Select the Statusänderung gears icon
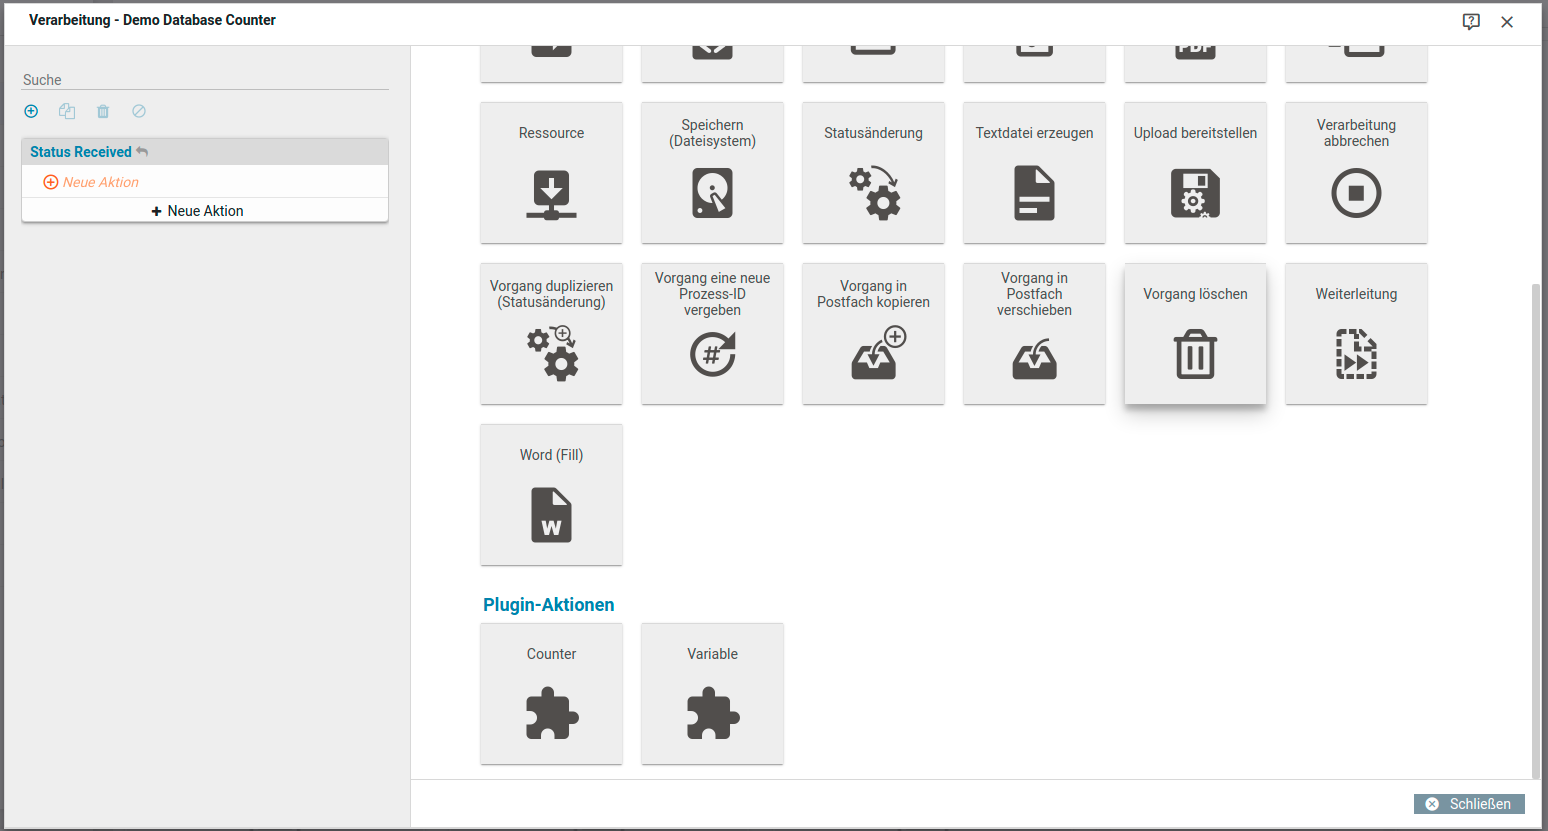 [x=874, y=193]
